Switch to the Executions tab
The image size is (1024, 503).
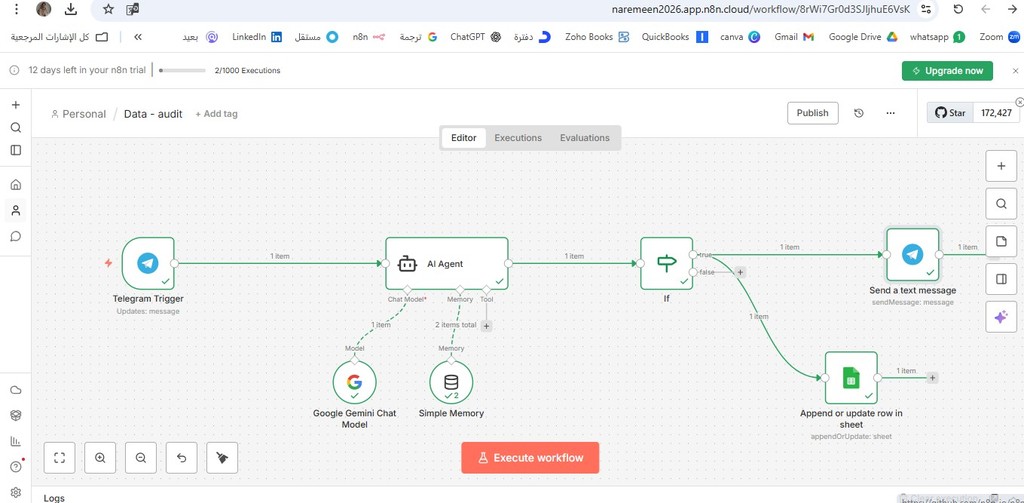[518, 138]
